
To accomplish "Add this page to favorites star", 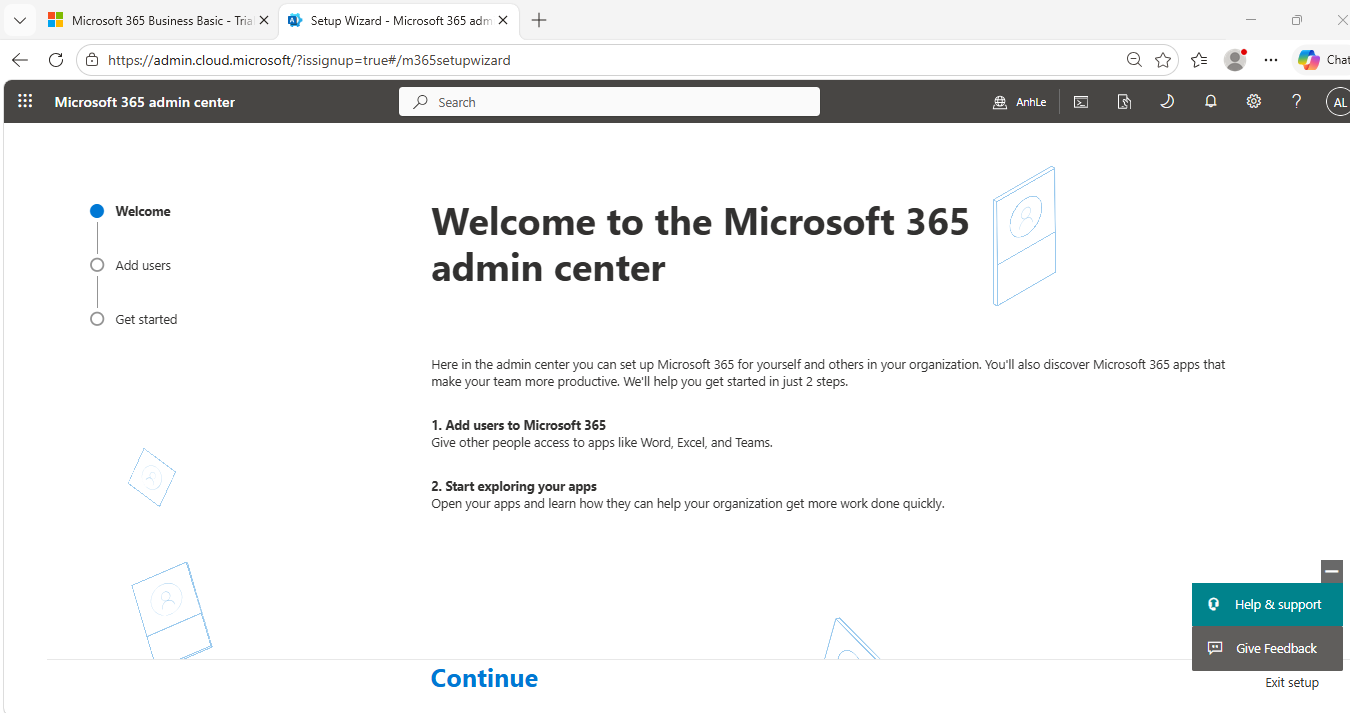I will tap(1163, 60).
